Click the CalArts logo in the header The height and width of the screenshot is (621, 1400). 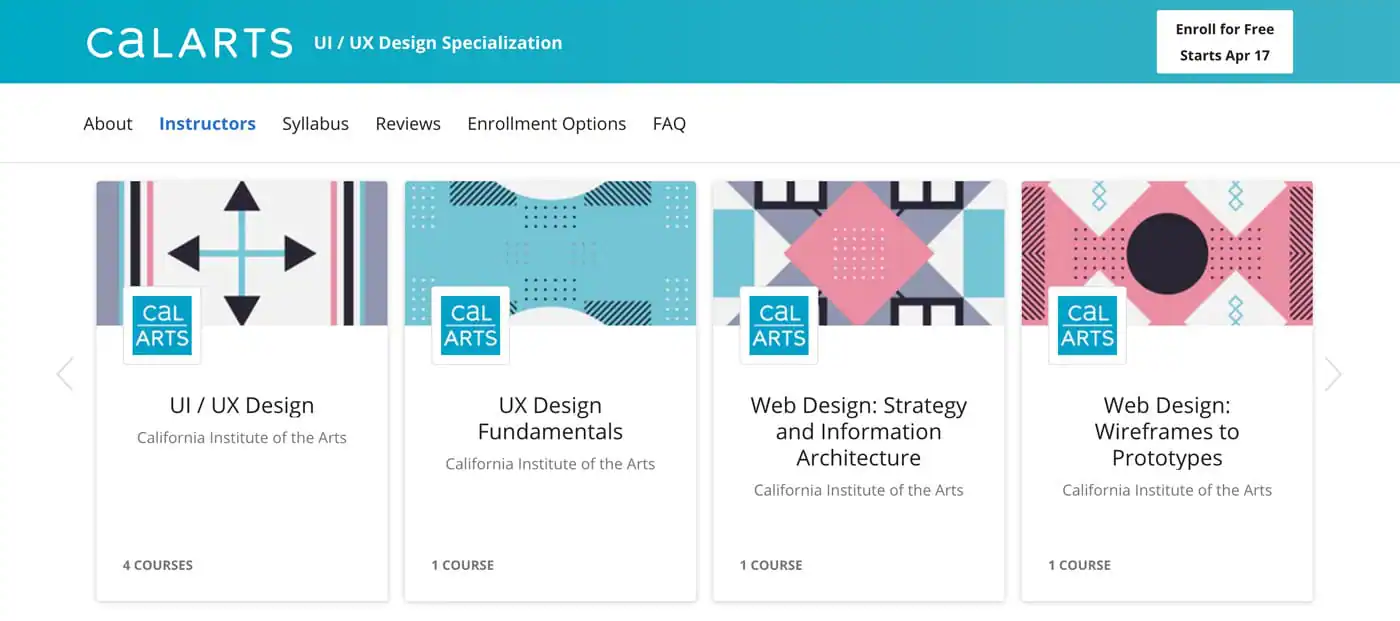coord(188,40)
